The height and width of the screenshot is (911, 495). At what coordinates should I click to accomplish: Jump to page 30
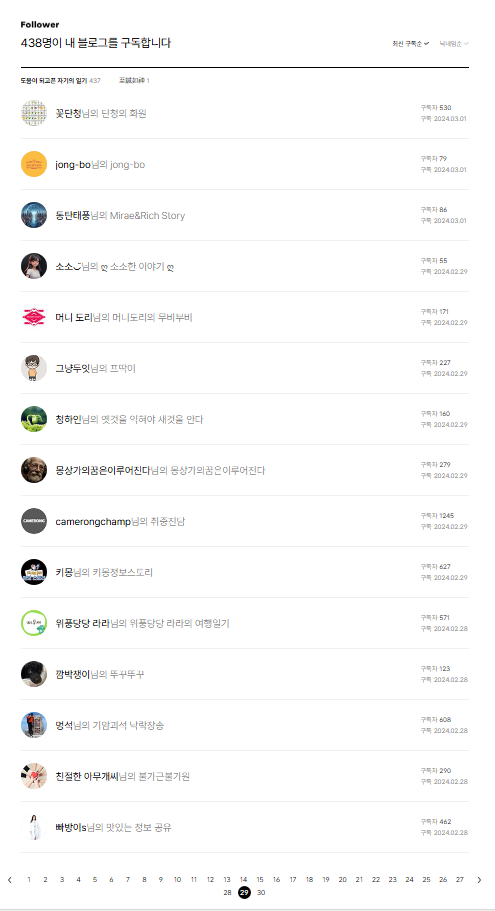point(261,892)
